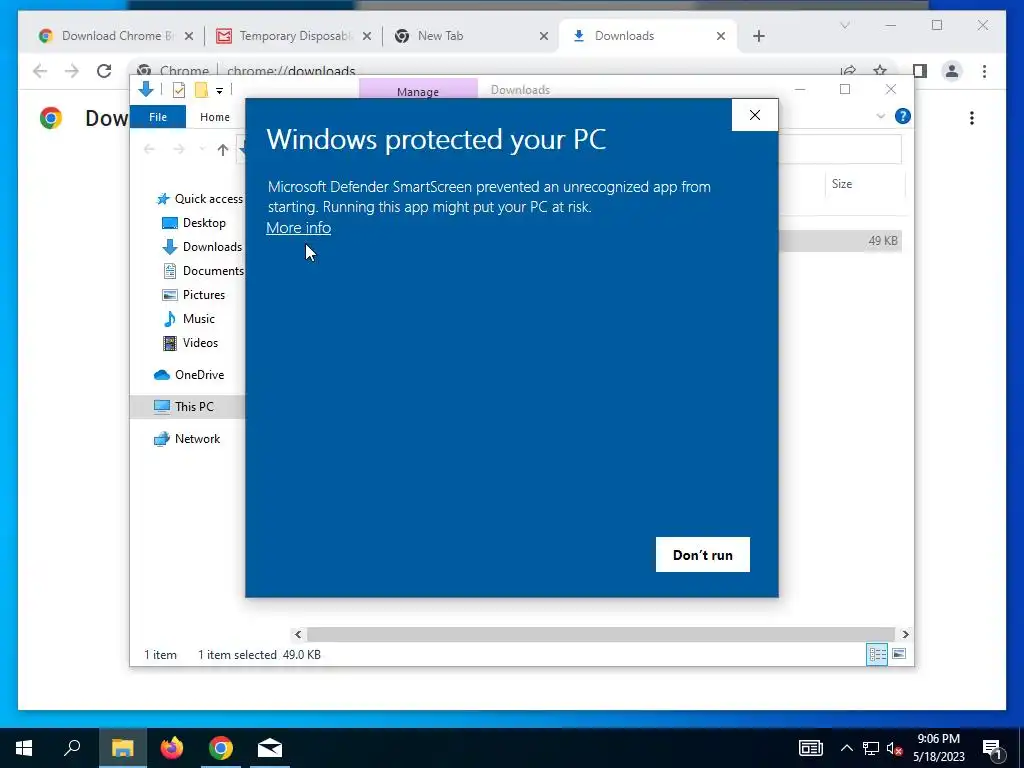Open Music in the navigation pane

[x=189, y=319]
